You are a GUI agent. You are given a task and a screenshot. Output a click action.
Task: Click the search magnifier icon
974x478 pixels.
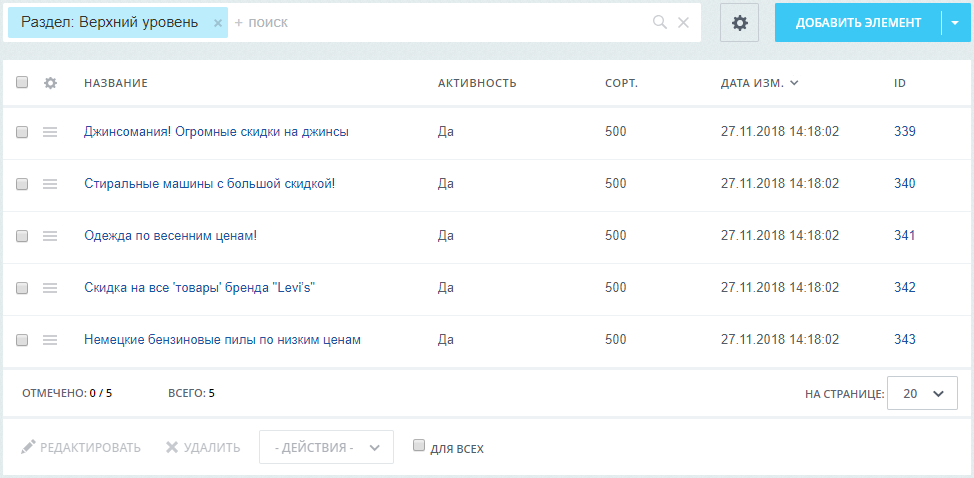point(660,23)
